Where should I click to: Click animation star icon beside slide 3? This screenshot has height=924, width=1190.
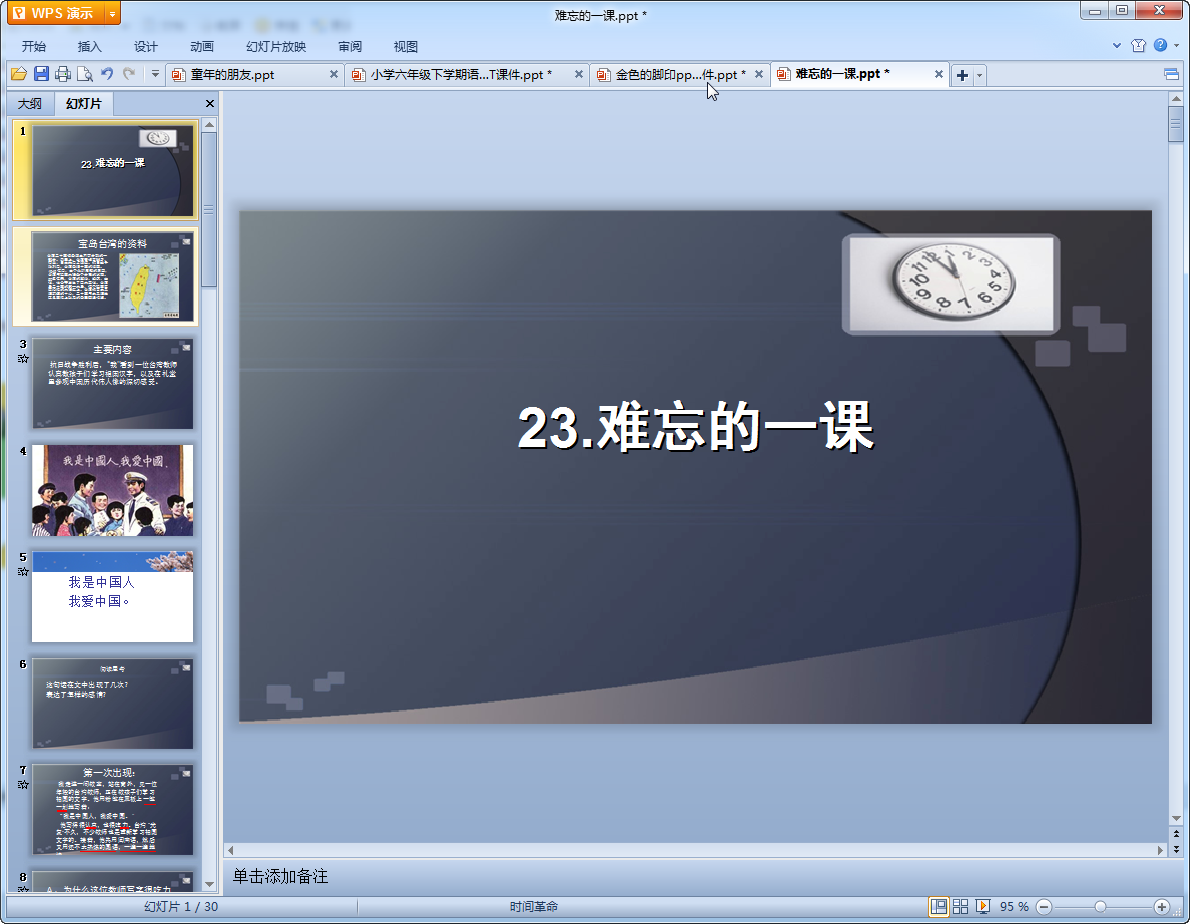pyautogui.click(x=23, y=359)
